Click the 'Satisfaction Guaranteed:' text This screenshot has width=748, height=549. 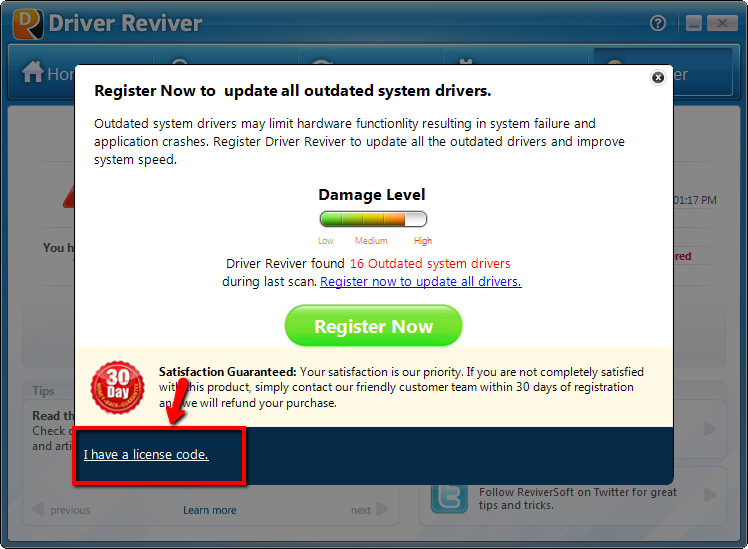pyautogui.click(x=228, y=372)
